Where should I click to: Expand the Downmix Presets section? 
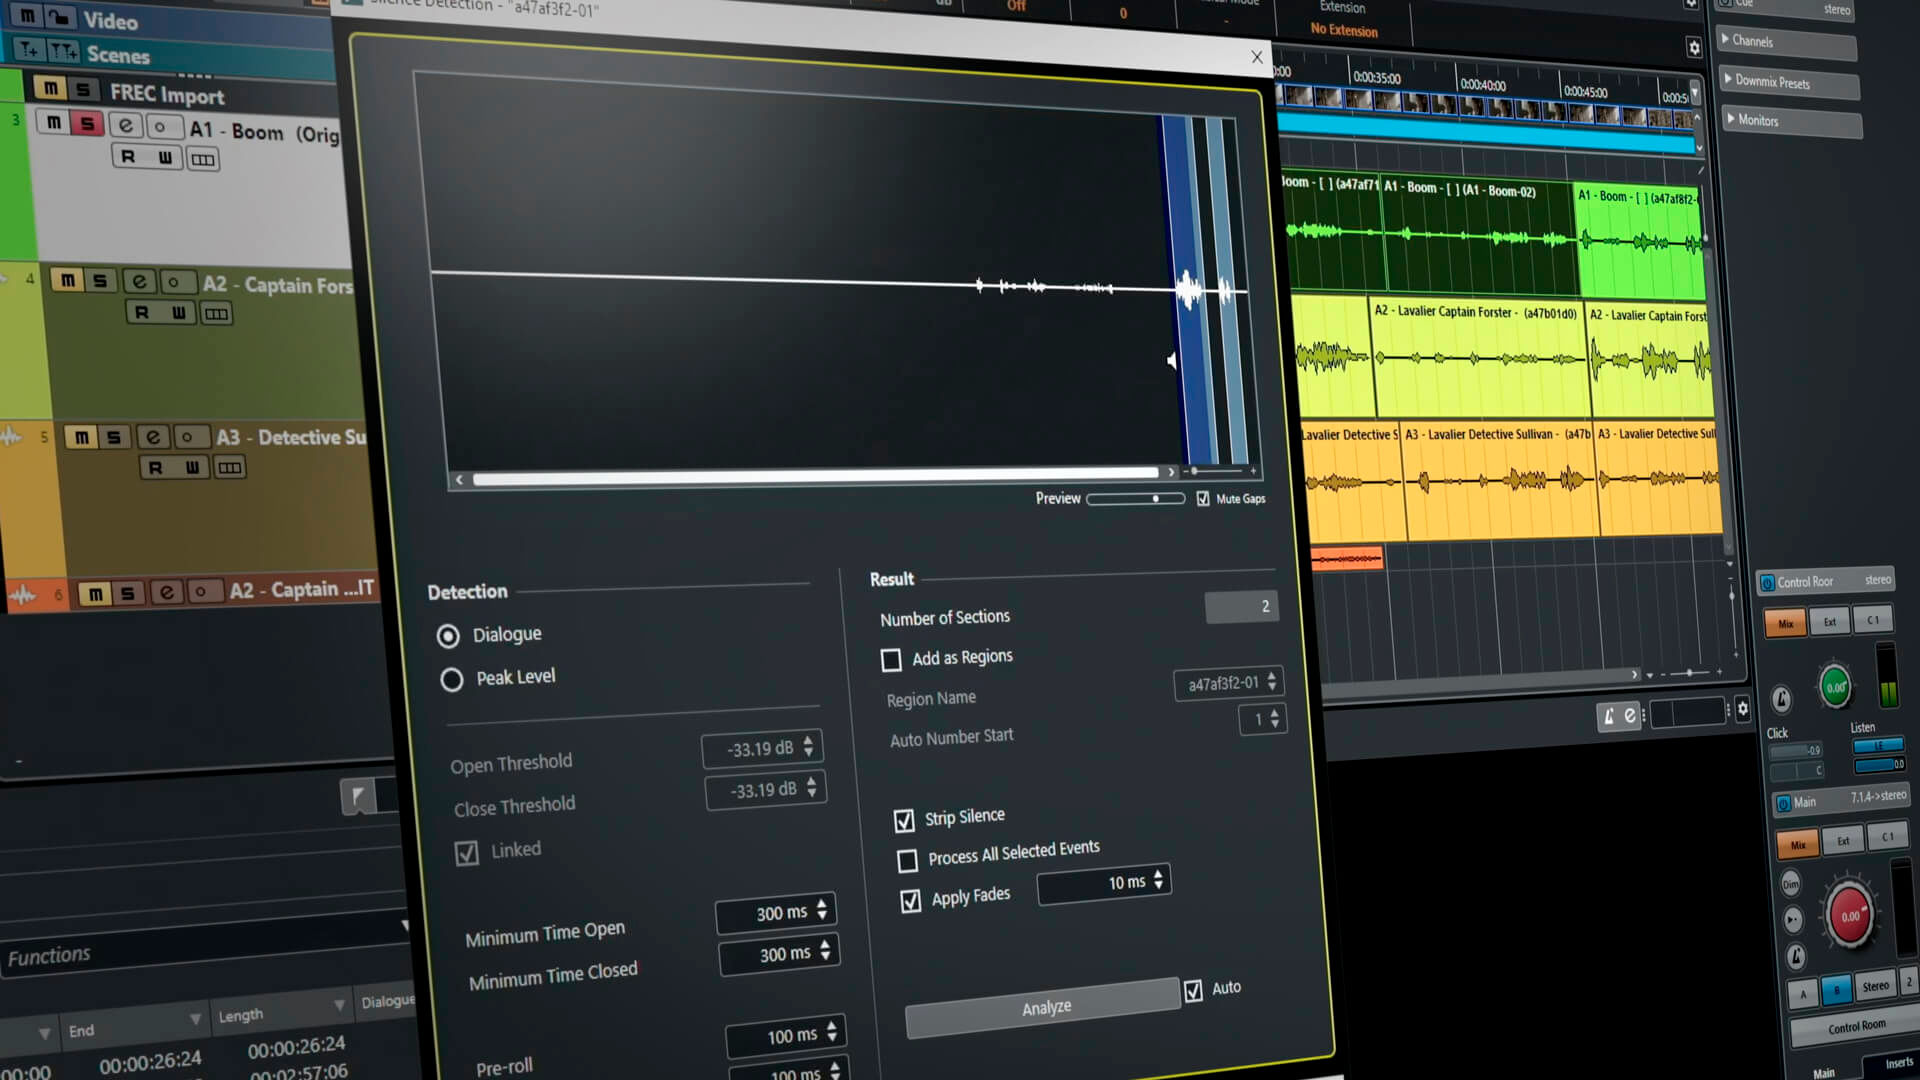(1772, 82)
